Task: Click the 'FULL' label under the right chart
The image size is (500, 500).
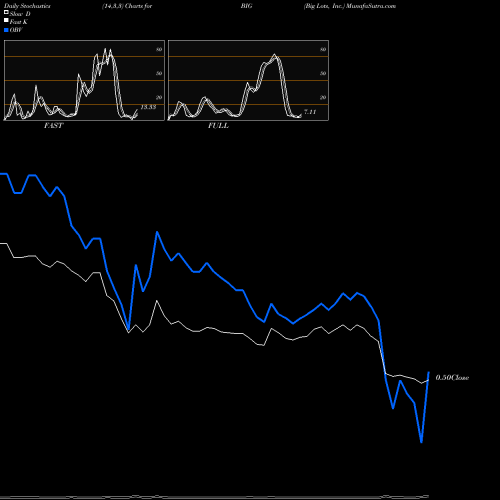Action: (x=218, y=126)
